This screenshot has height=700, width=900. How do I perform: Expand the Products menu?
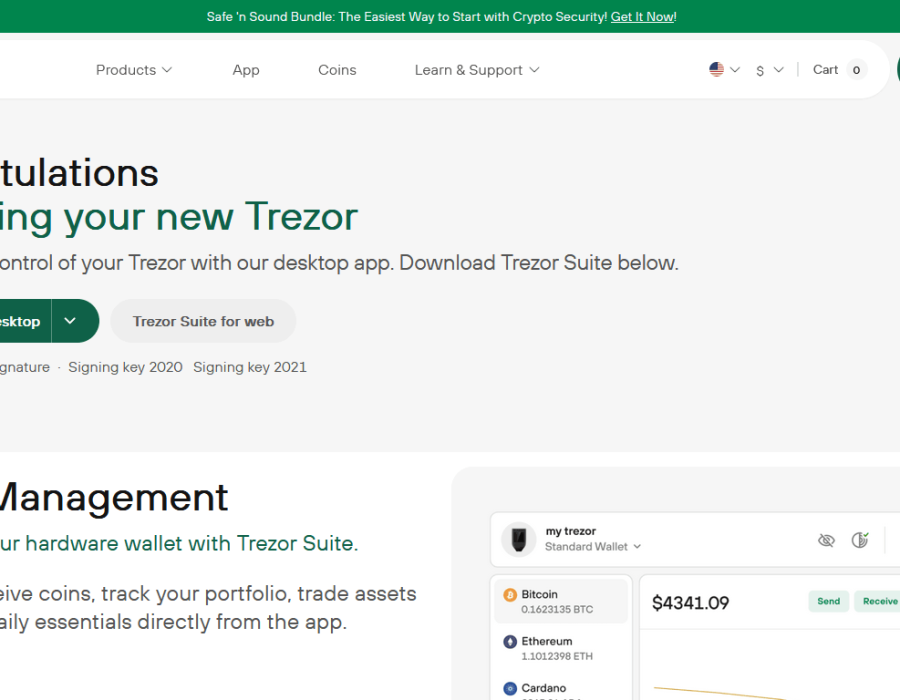click(134, 70)
